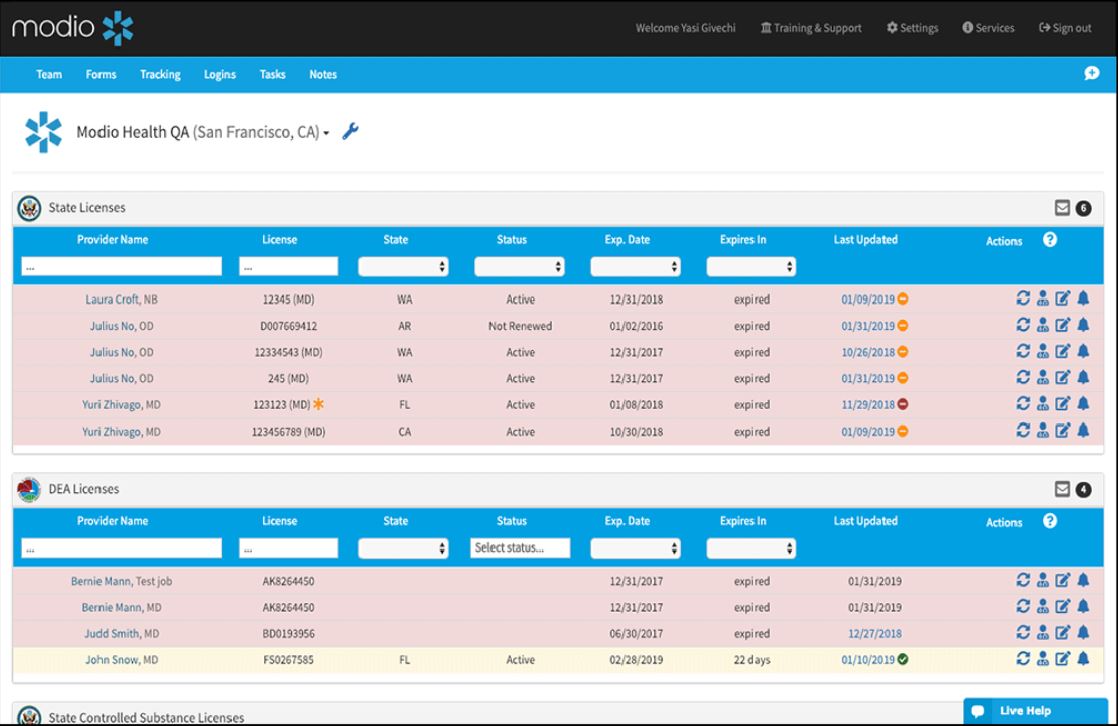This screenshot has width=1118, height=726.
Task: Open the State filter dropdown in DEA Licenses
Action: coord(403,548)
